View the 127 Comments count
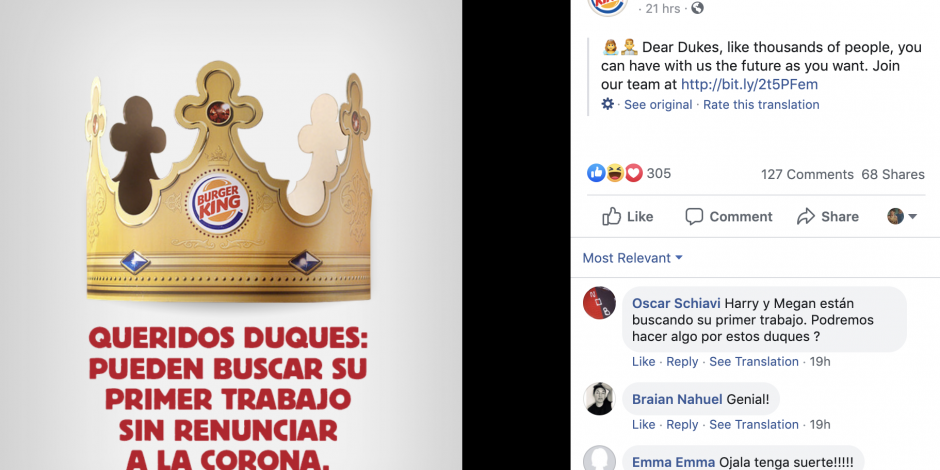Image resolution: width=940 pixels, height=470 pixels. (807, 174)
